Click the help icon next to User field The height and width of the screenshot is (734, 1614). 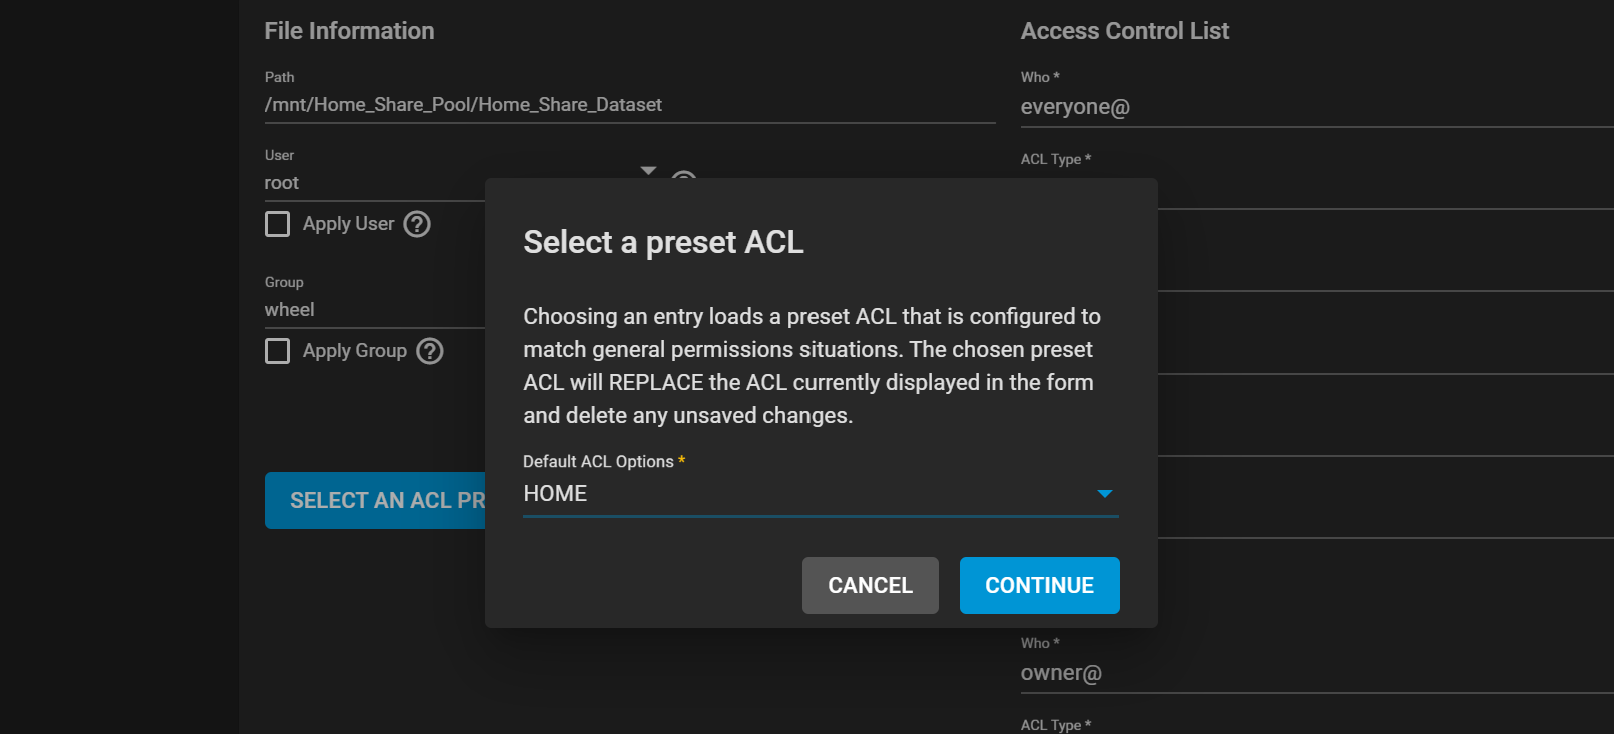[683, 176]
